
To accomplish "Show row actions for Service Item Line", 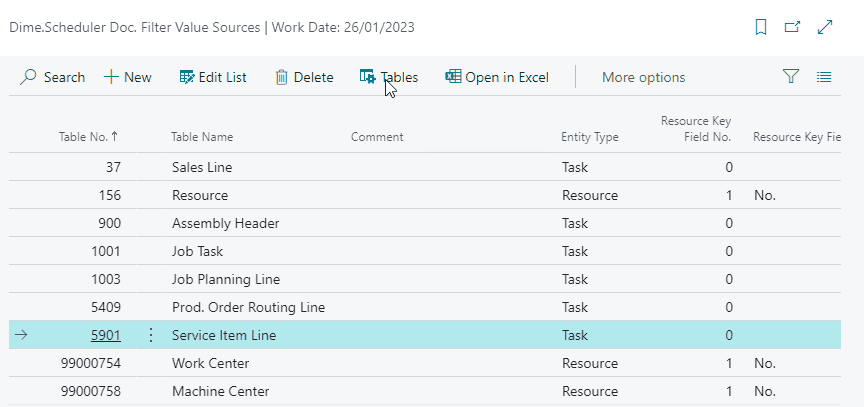I will (151, 335).
